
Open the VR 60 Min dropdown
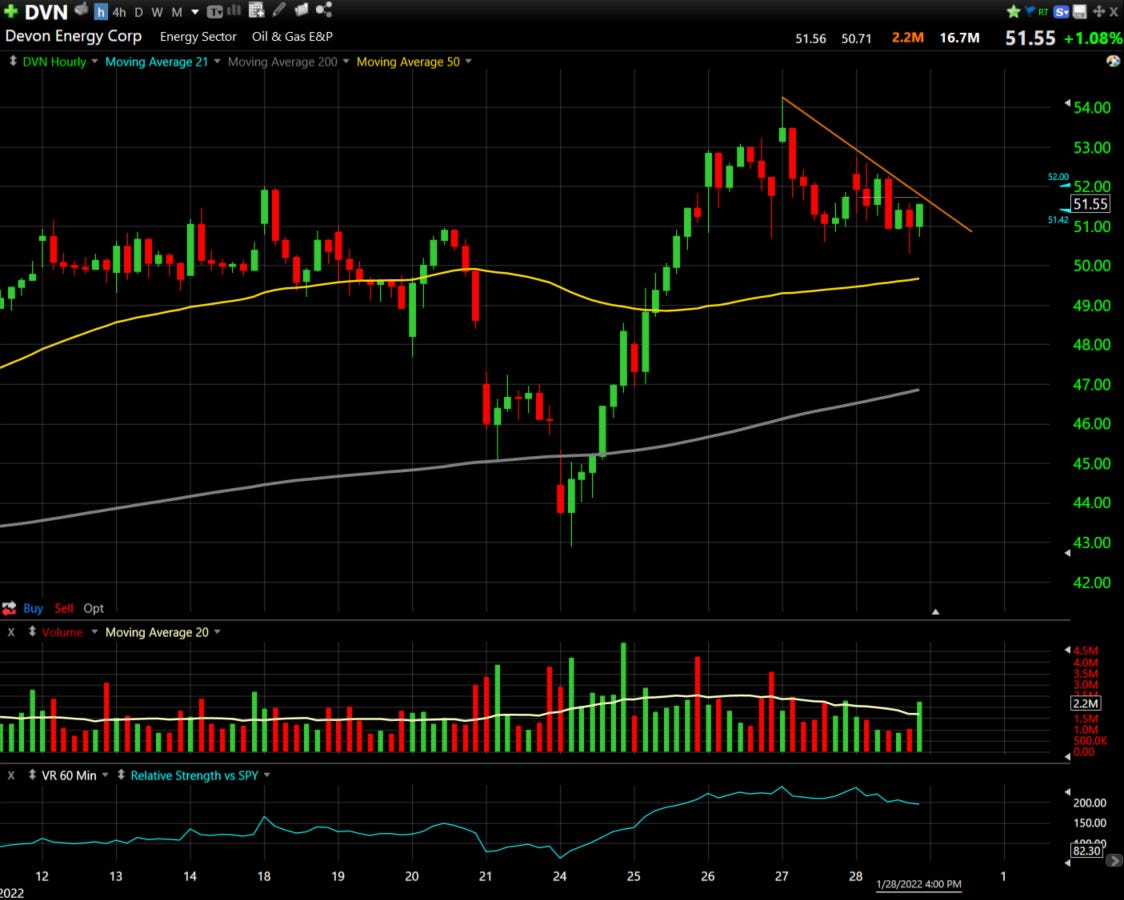105,775
